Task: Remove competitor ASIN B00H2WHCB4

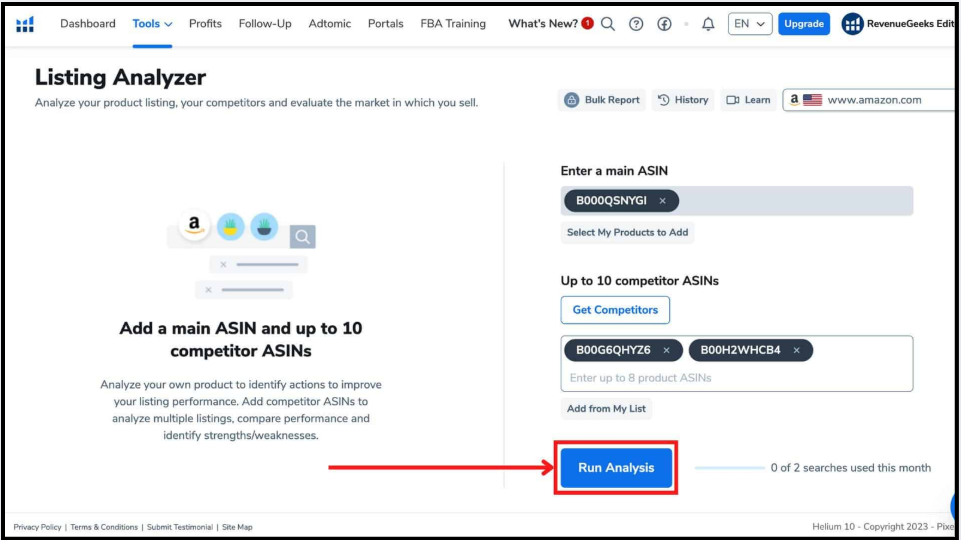Action: (x=797, y=350)
